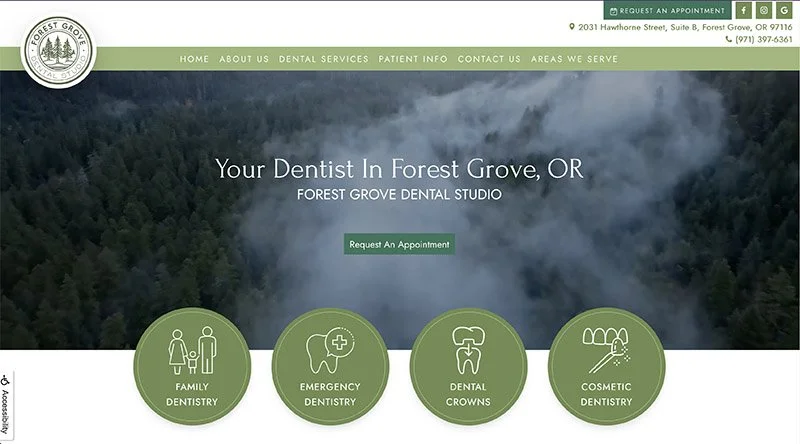800x444 pixels.
Task: Click the phone icon beside the number
Action: (728, 39)
